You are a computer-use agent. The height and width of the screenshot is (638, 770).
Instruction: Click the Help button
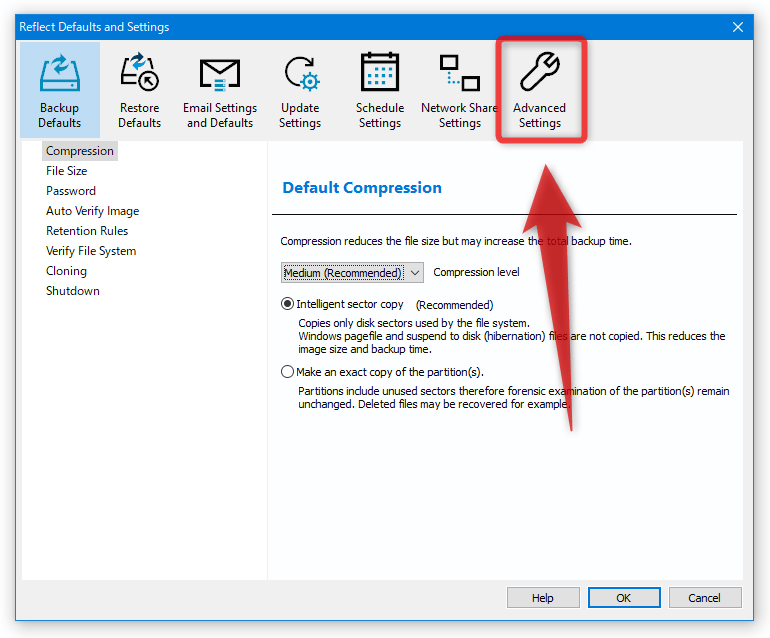click(x=543, y=598)
